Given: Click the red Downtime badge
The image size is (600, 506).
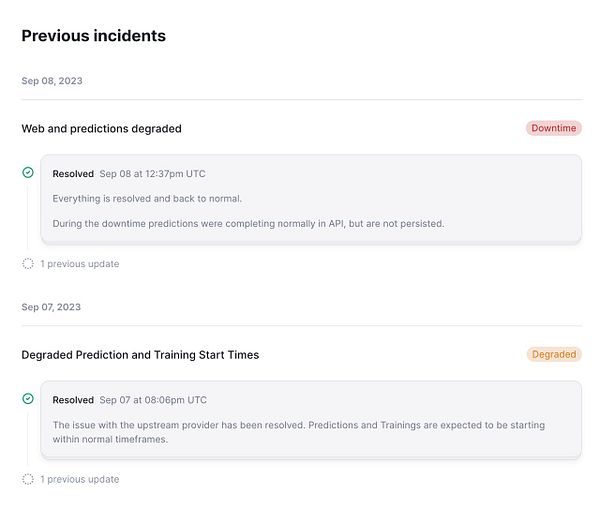Looking at the screenshot, I should point(553,129).
